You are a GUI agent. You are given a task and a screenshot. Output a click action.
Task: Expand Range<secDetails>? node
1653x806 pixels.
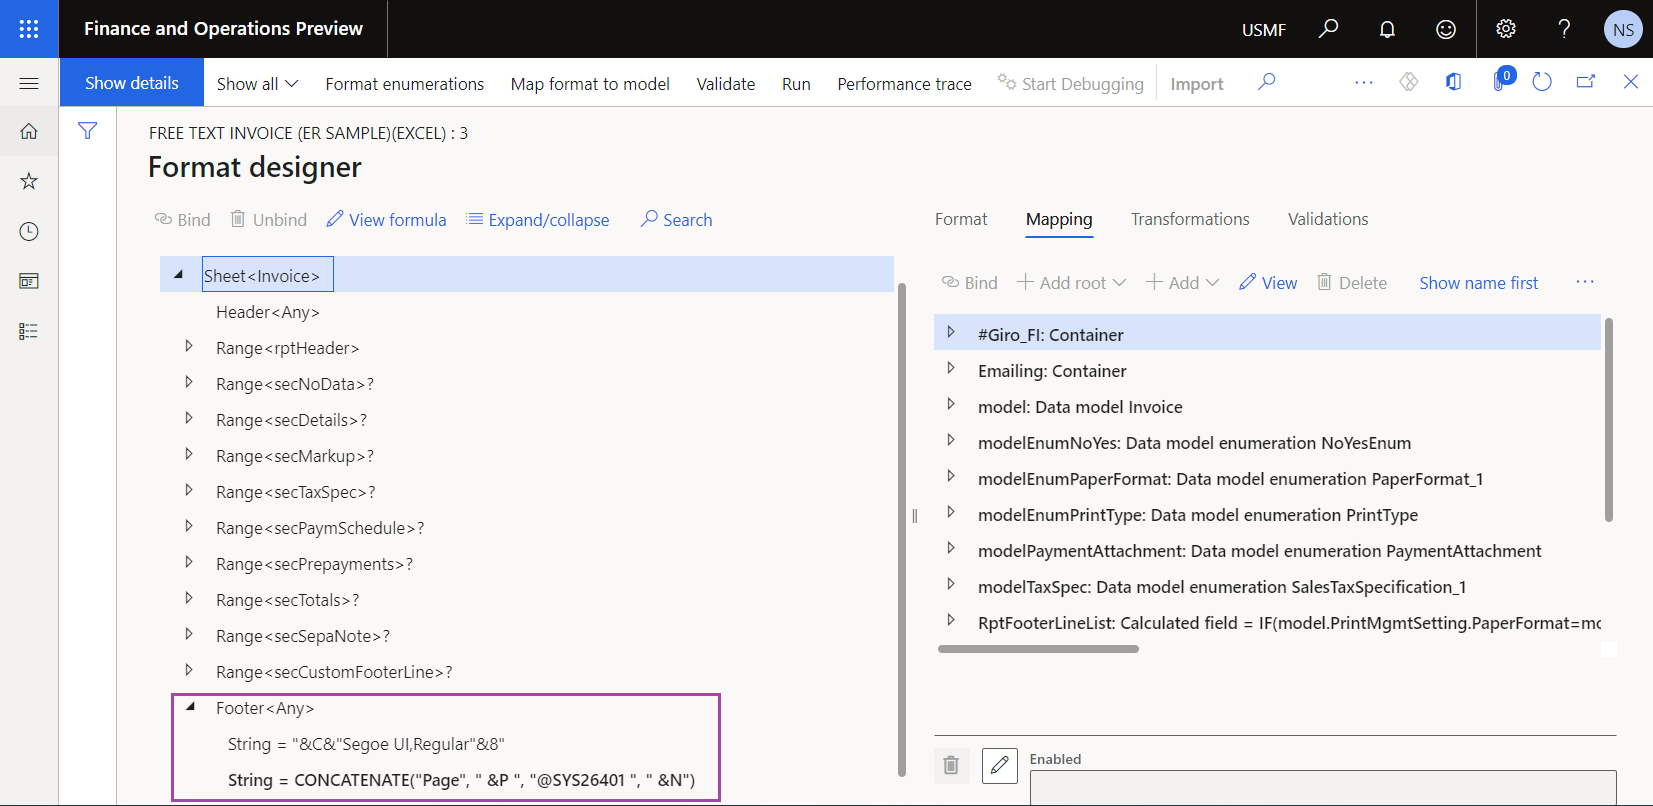[189, 419]
